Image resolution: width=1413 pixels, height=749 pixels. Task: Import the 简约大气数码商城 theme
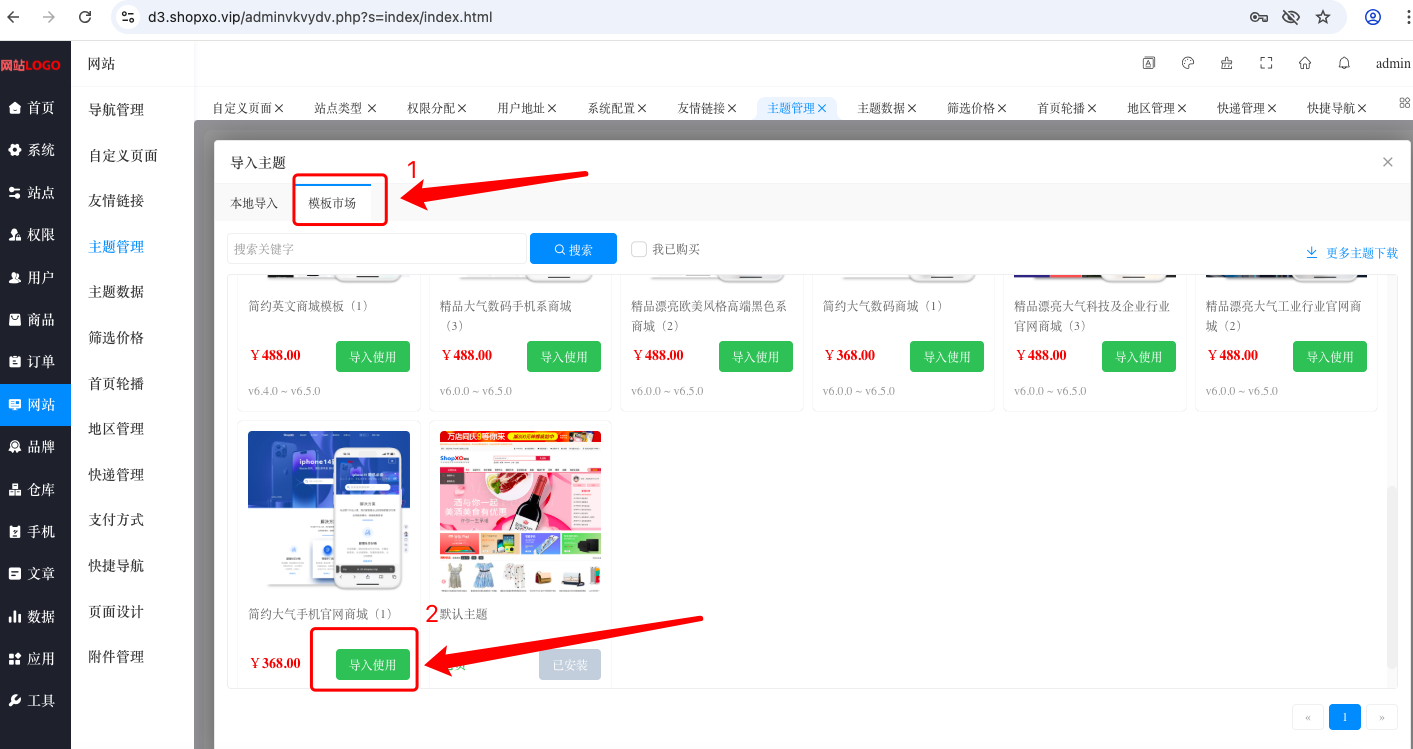point(947,357)
